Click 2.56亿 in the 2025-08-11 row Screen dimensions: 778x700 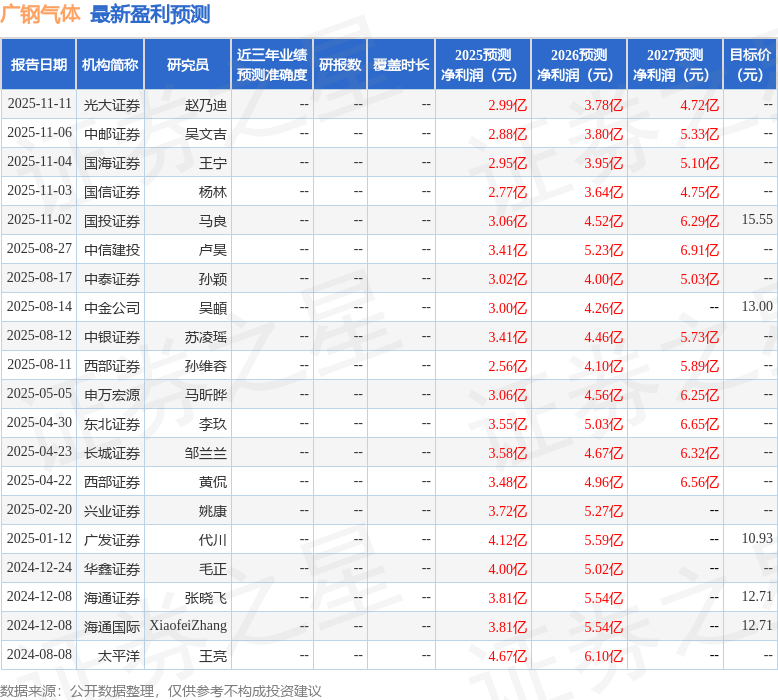[x=507, y=366]
